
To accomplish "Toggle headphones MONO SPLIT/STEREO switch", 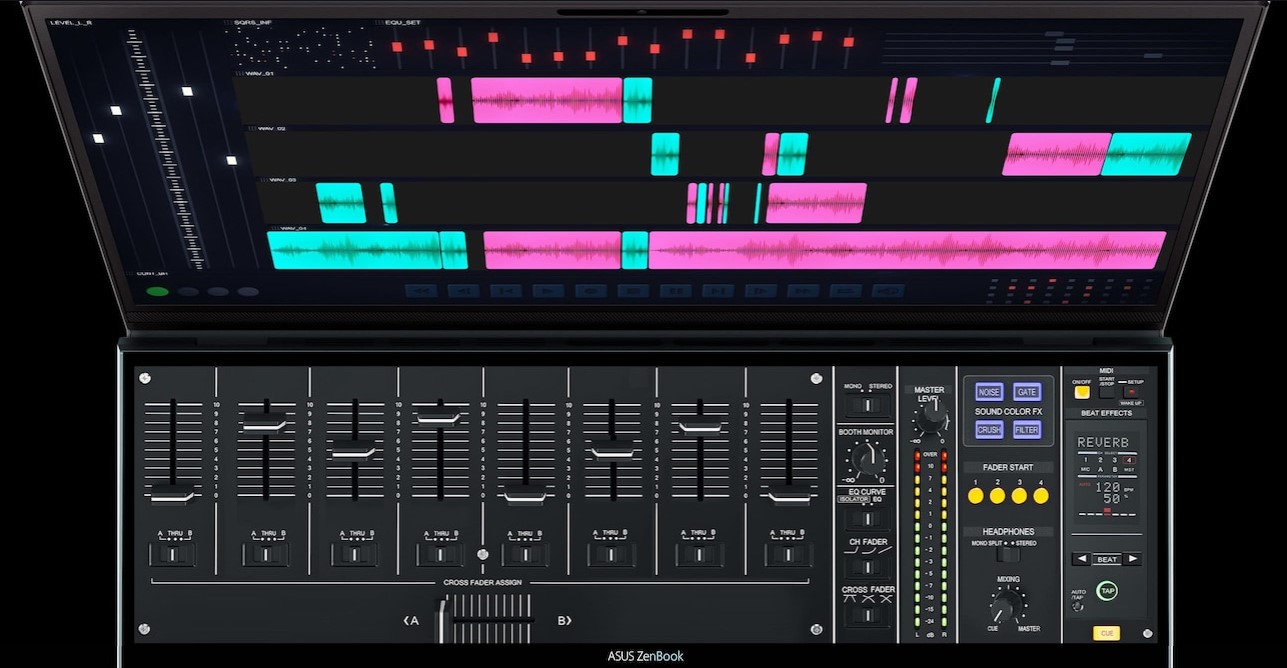I will click(x=1008, y=554).
